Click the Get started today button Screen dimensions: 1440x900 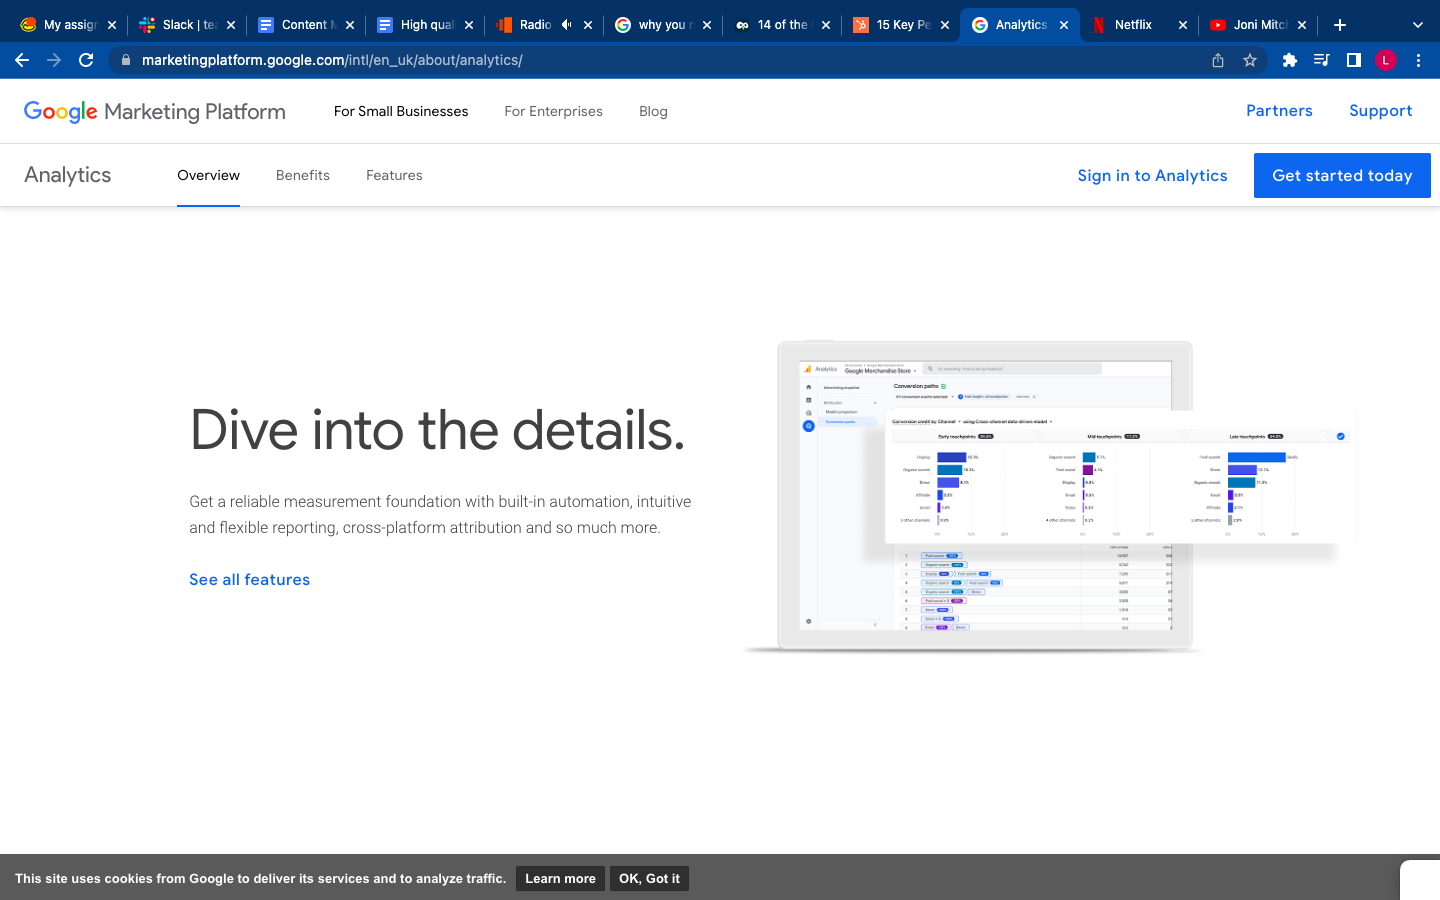(x=1342, y=175)
